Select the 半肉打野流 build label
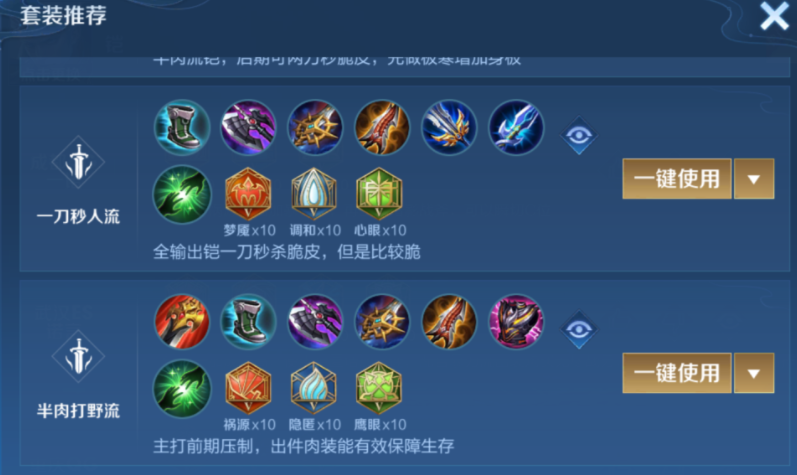 tap(78, 411)
